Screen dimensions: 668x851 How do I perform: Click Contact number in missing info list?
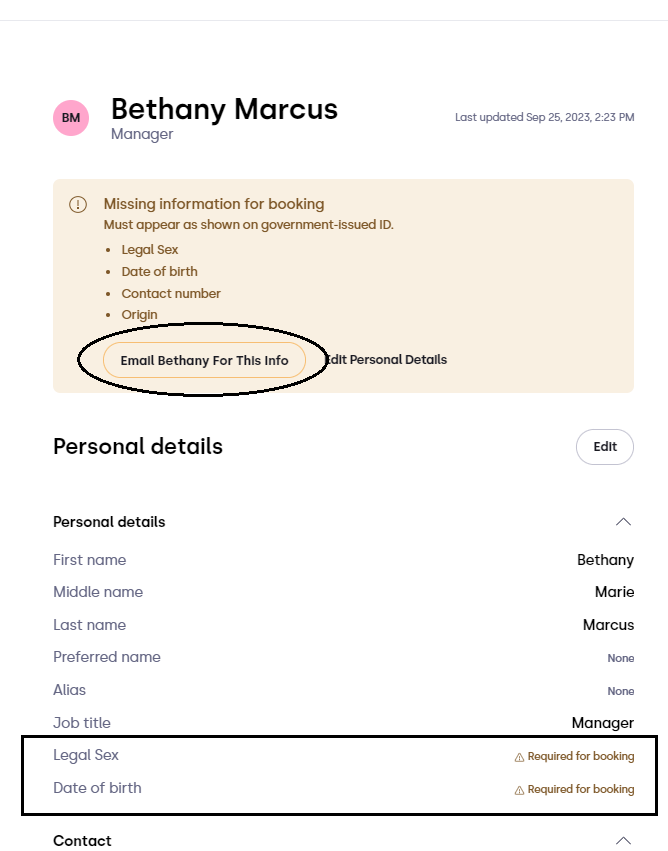pos(171,294)
